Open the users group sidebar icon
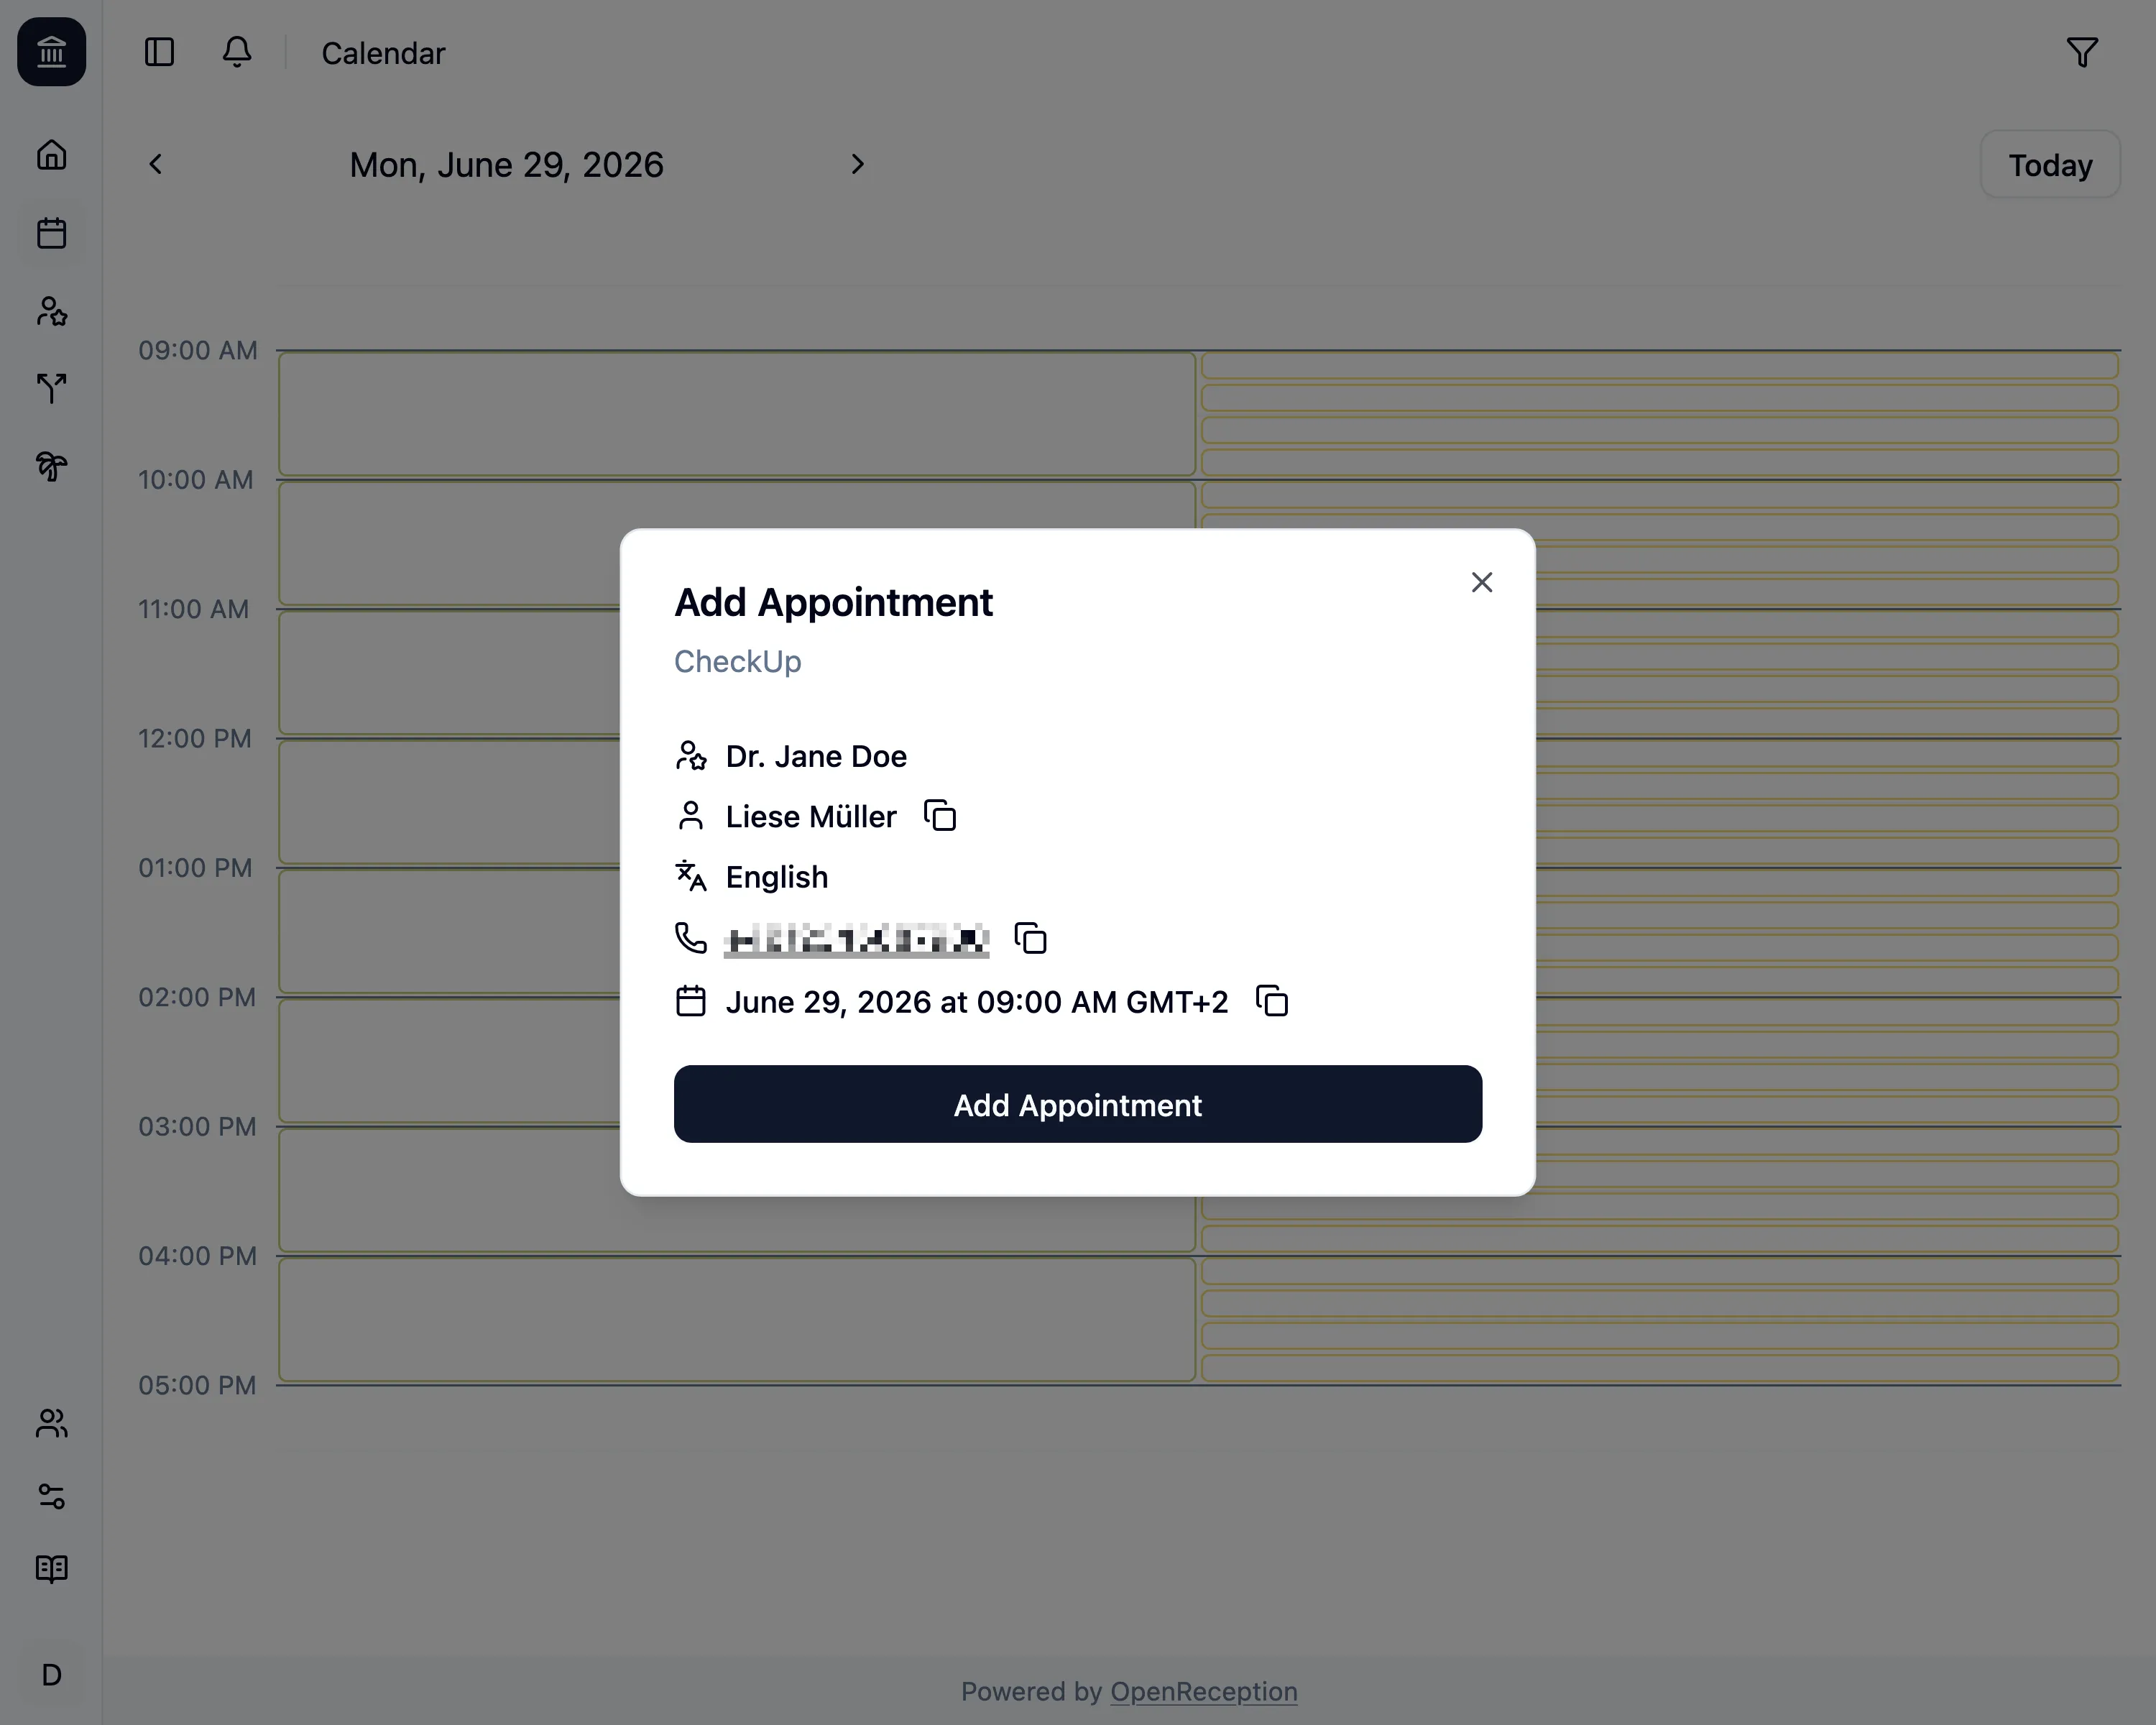 51,1422
